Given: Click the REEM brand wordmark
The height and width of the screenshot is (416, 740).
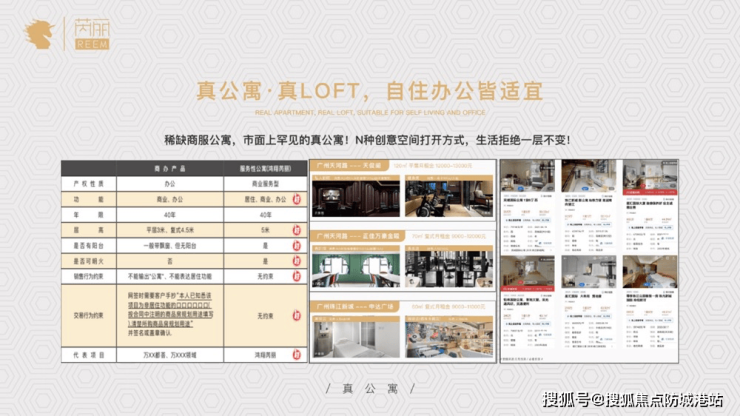Looking at the screenshot, I should point(92,44).
